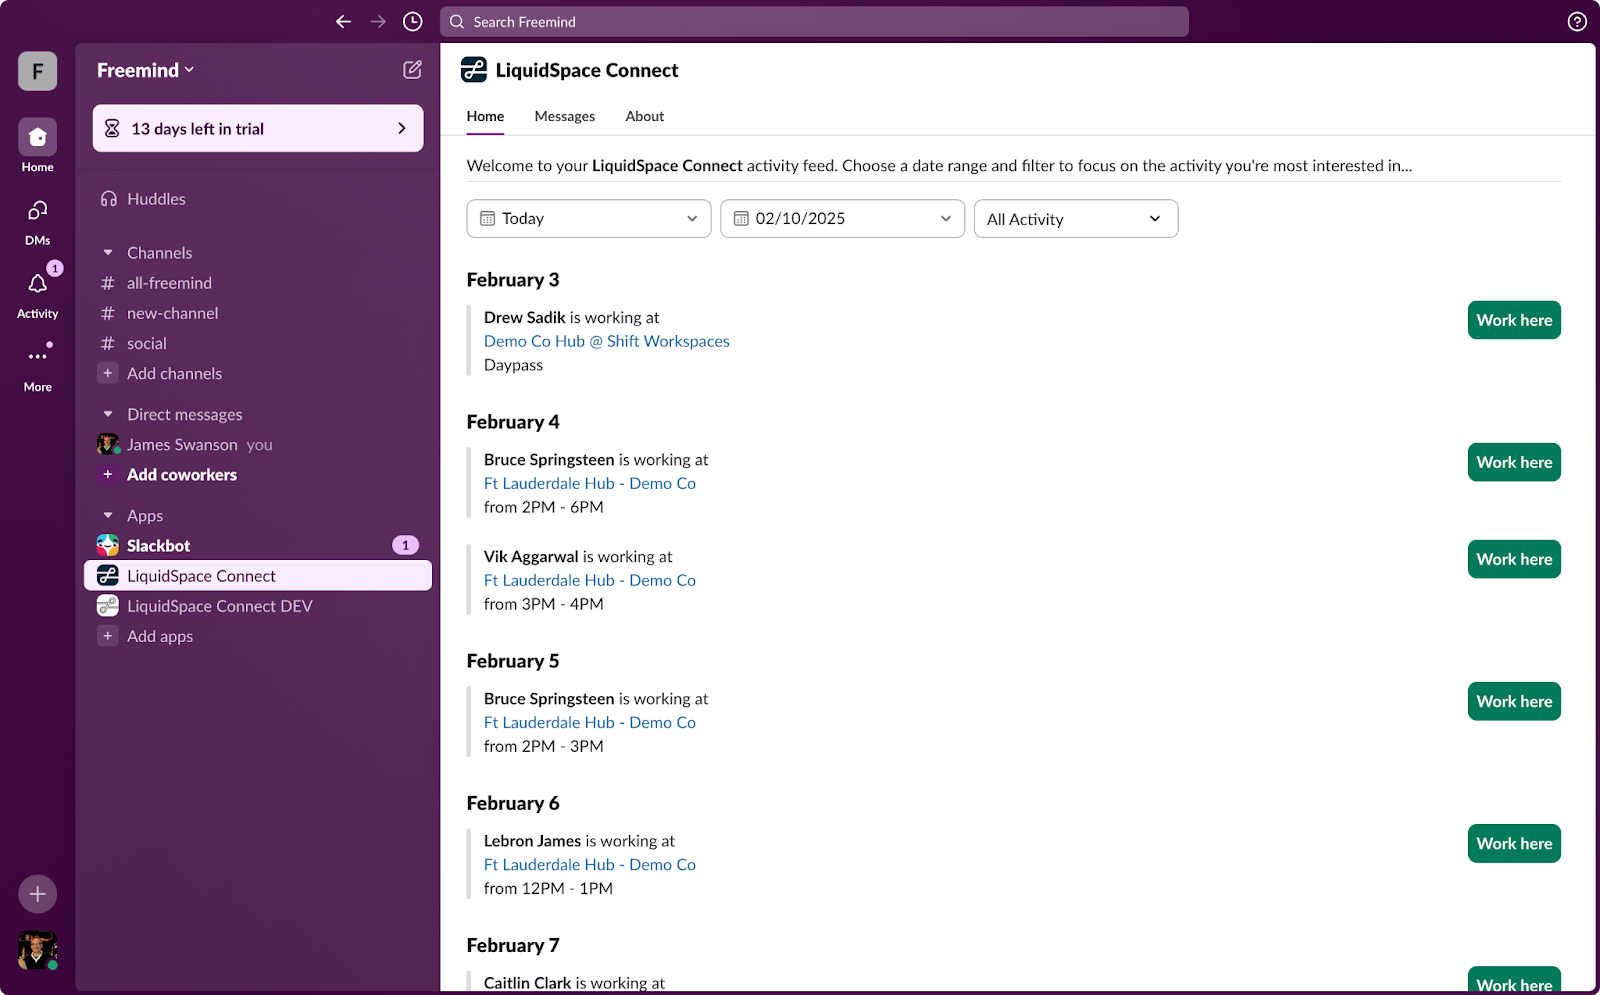The height and width of the screenshot is (995, 1600).
Task: Click Add apps
Action: [x=258, y=636]
